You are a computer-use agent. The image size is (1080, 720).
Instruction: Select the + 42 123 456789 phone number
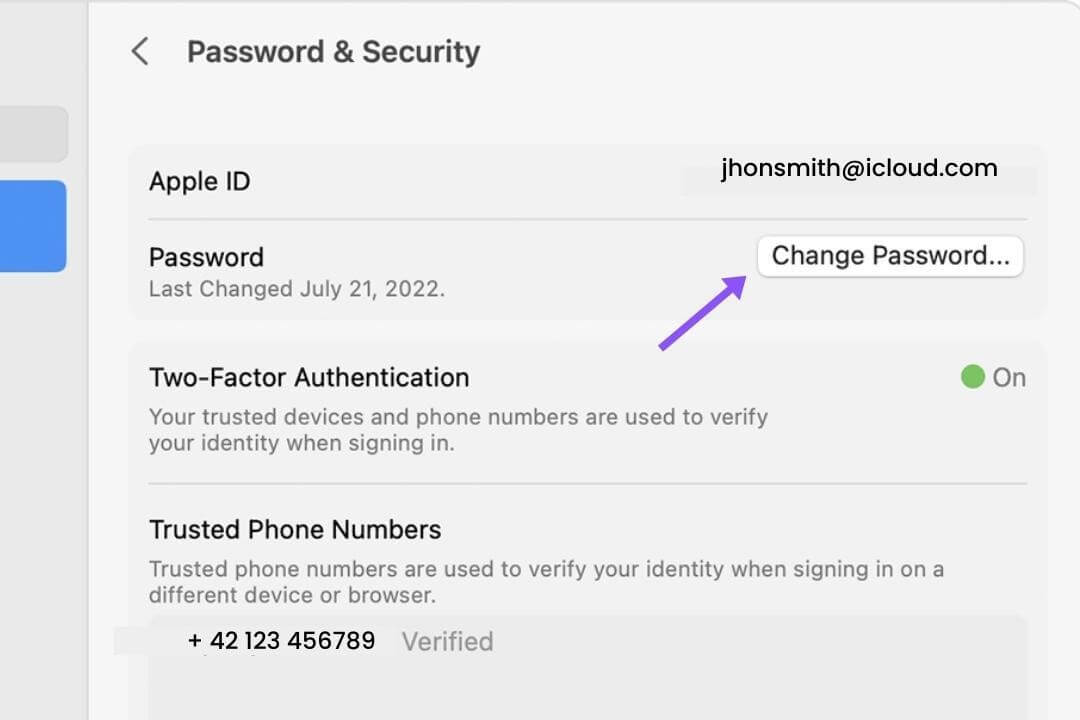[282, 641]
